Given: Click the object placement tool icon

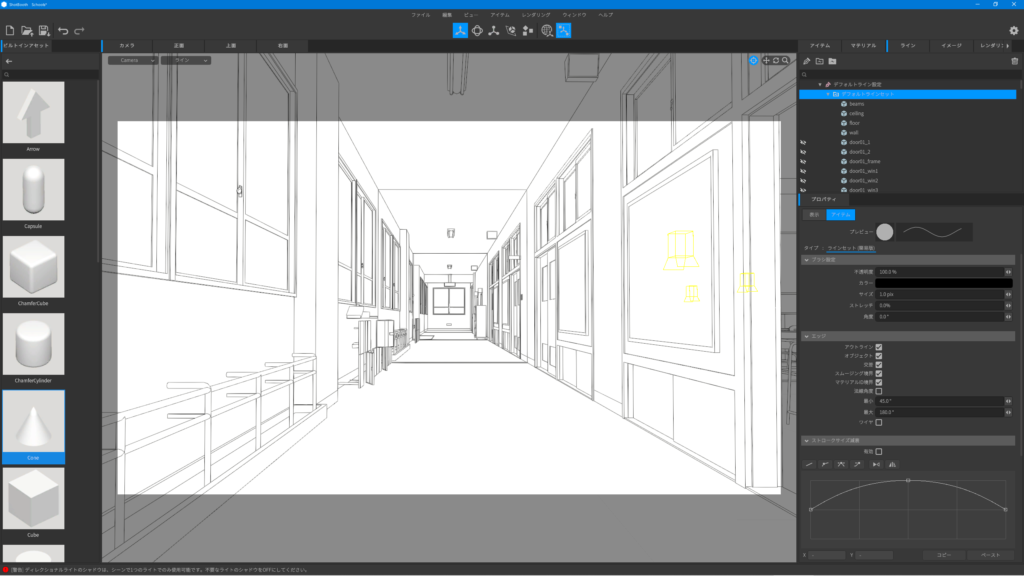Looking at the screenshot, I should pos(528,30).
